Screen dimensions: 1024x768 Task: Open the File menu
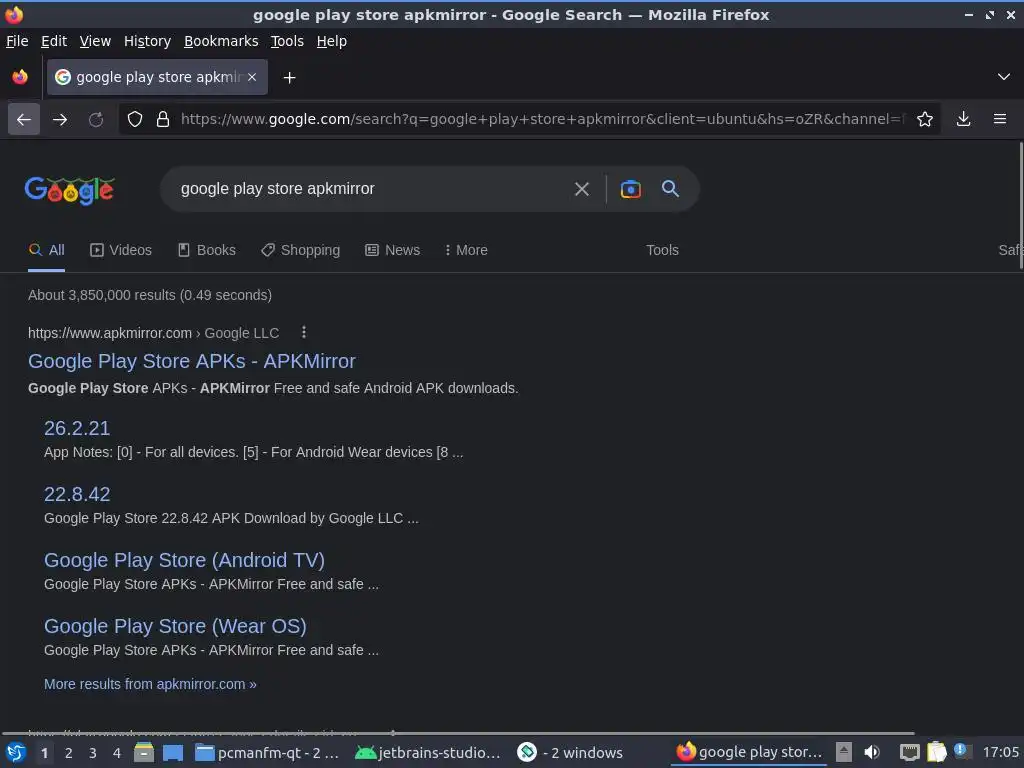(x=17, y=41)
